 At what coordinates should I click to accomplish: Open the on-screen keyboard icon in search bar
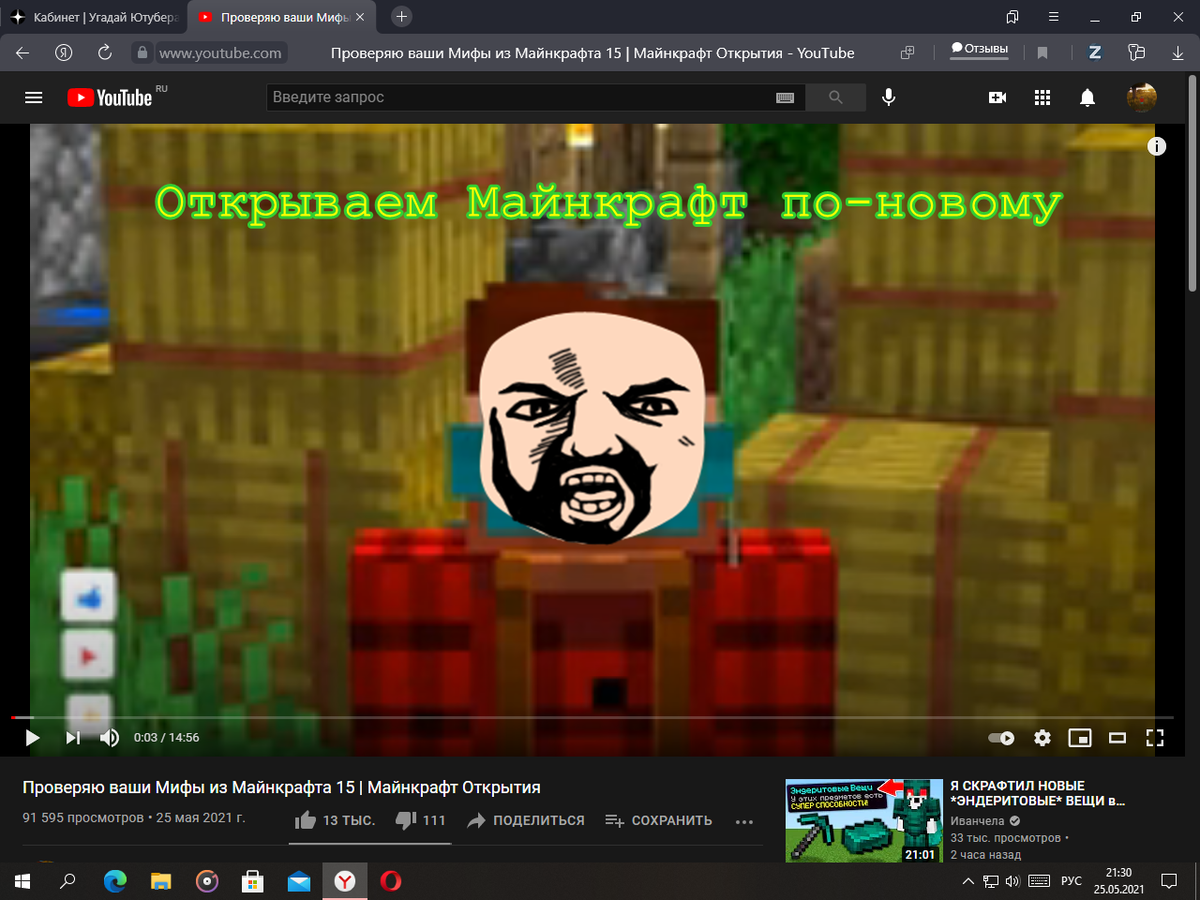point(784,97)
